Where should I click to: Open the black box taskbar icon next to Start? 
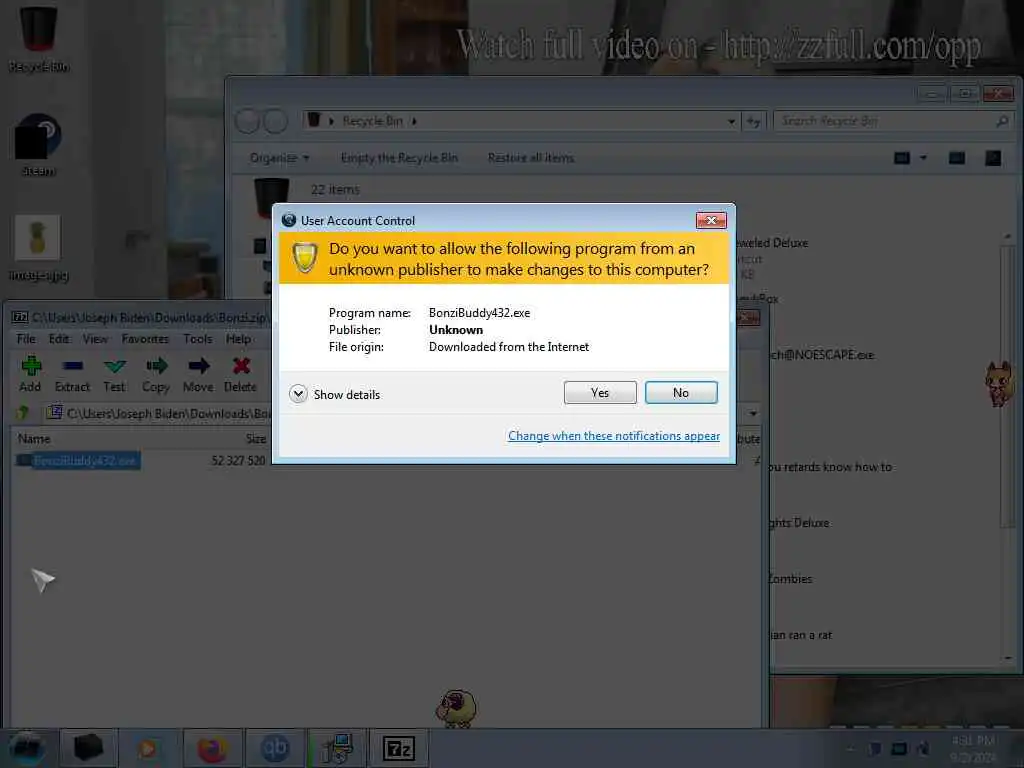(88, 748)
